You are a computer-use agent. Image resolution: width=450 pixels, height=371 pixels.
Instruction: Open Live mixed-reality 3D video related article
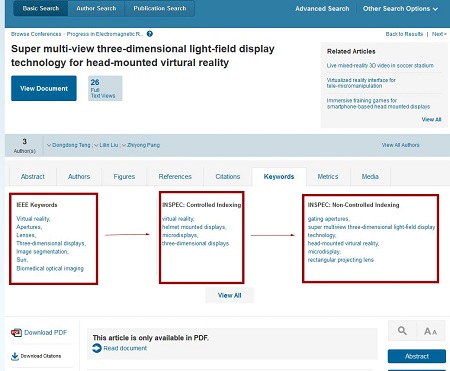coord(380,66)
